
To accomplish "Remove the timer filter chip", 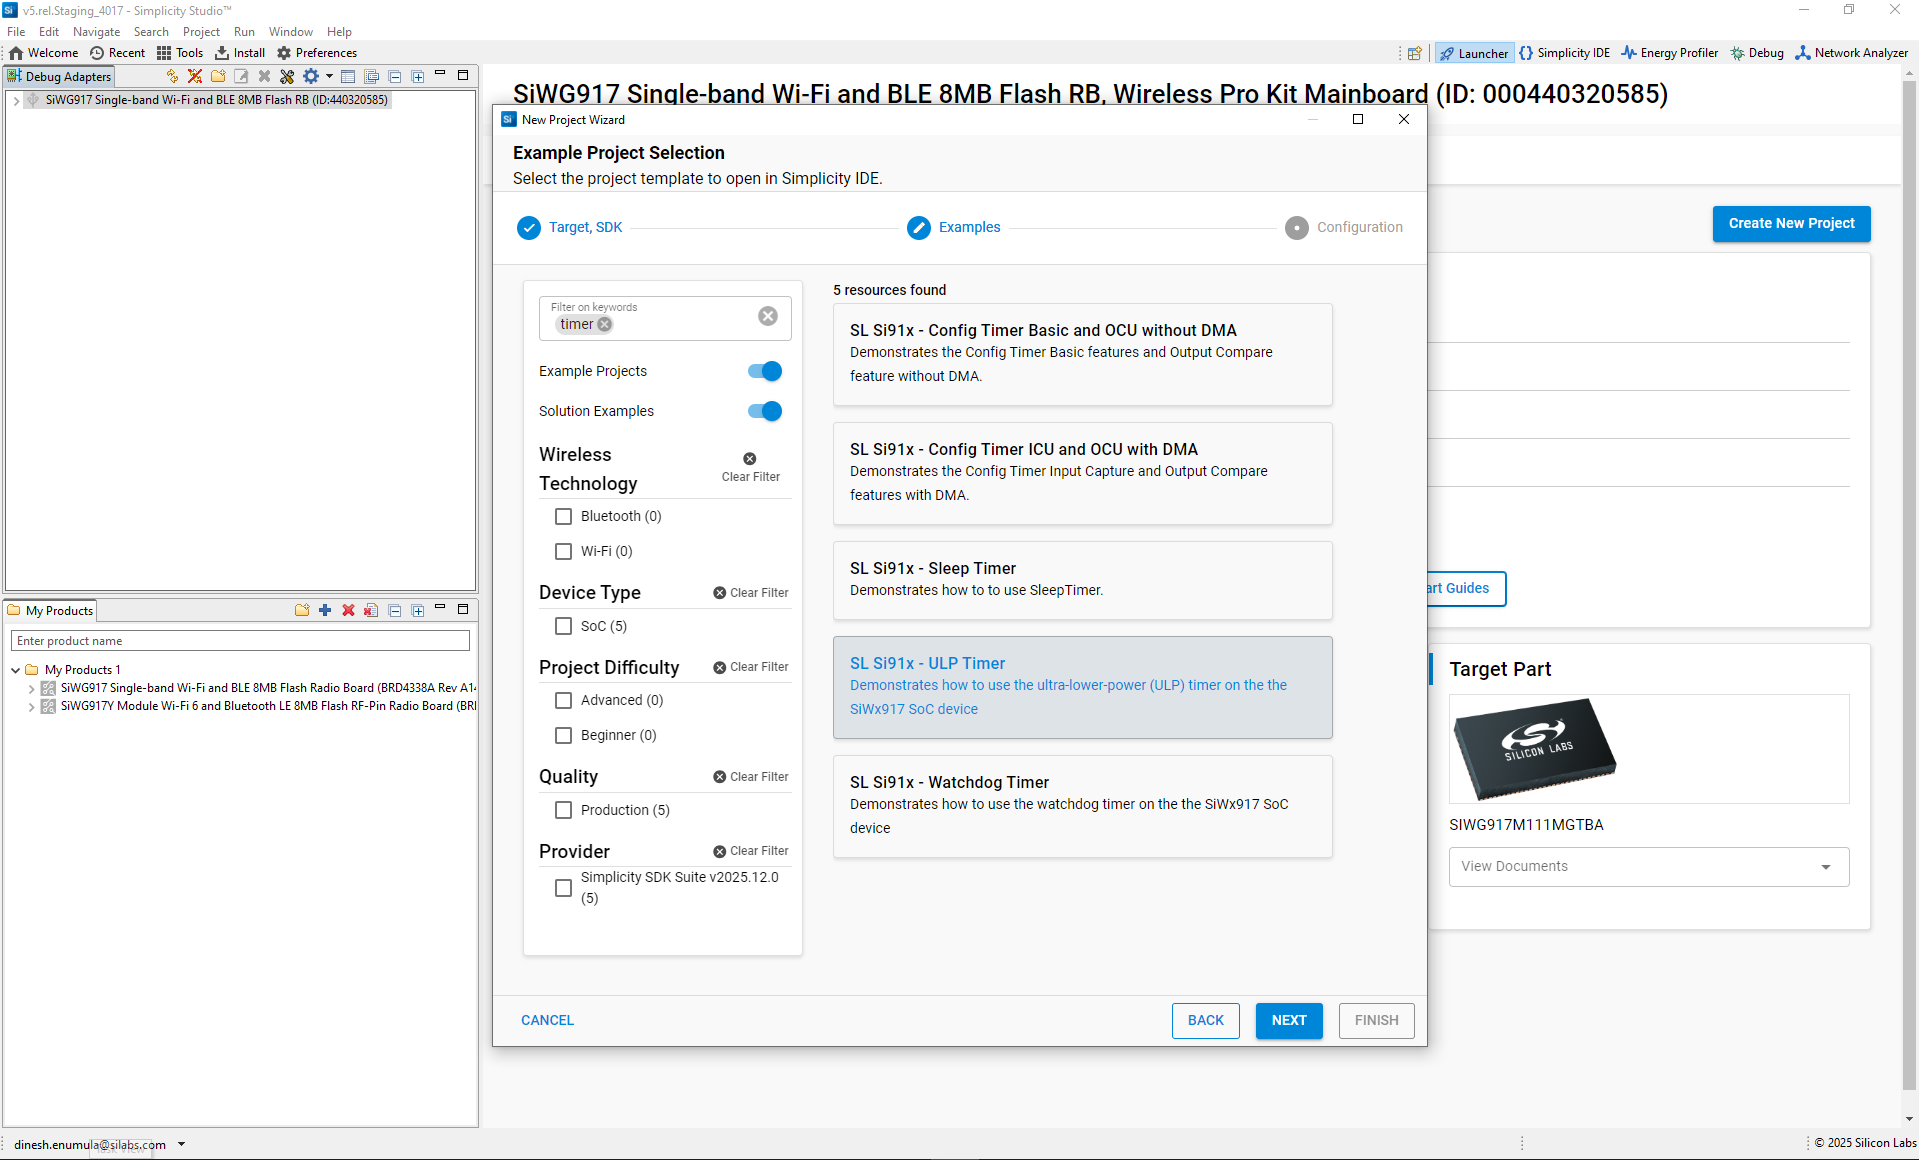I will 605,325.
